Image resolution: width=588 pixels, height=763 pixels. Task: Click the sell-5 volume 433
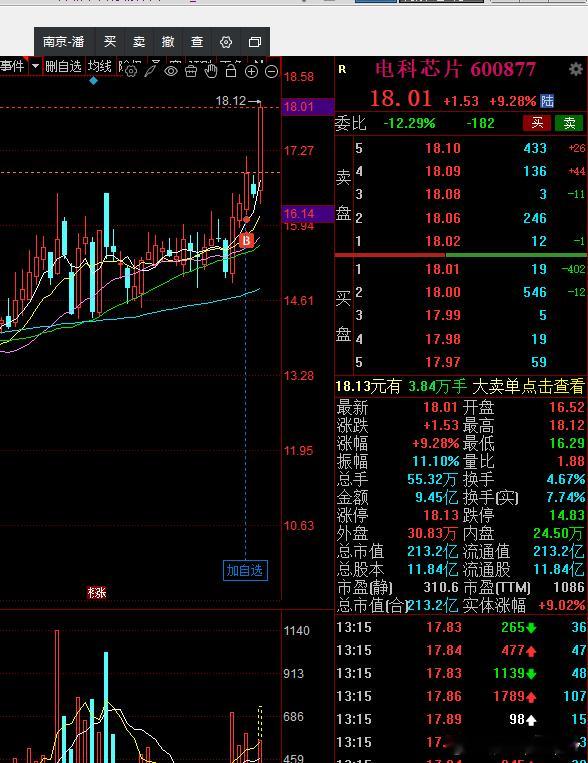click(535, 148)
